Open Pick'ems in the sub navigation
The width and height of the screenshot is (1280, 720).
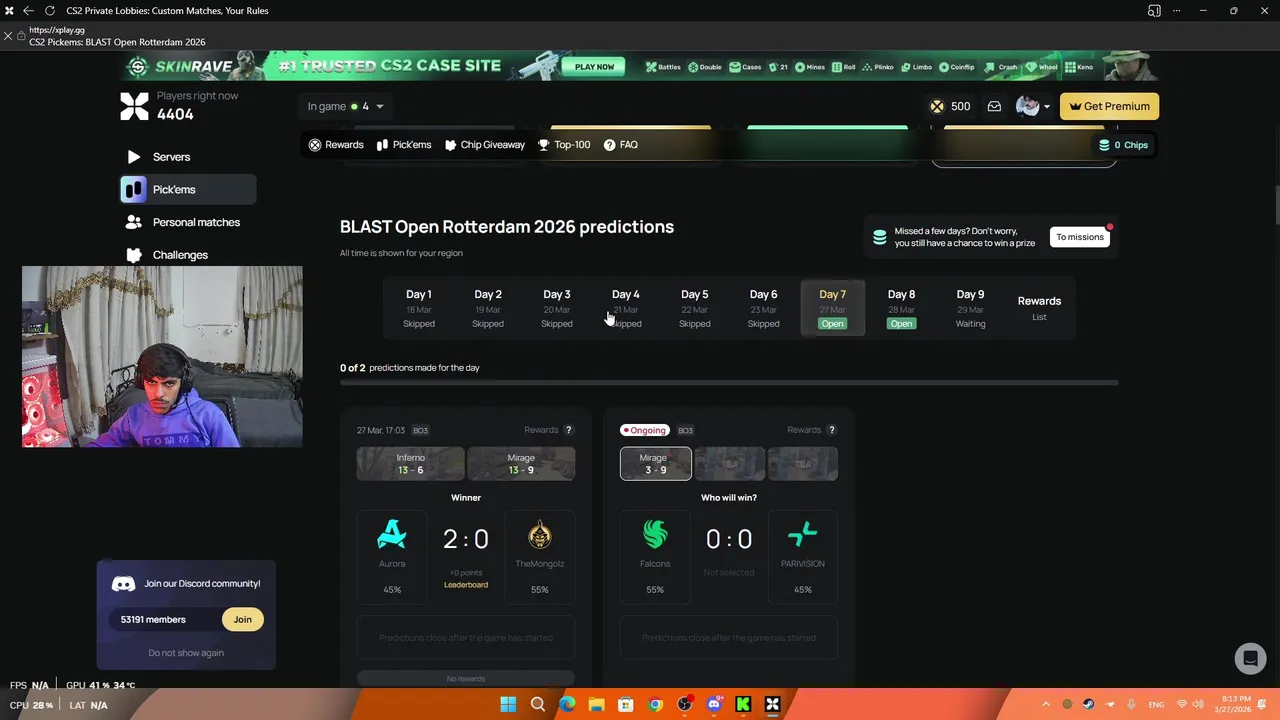[404, 145]
